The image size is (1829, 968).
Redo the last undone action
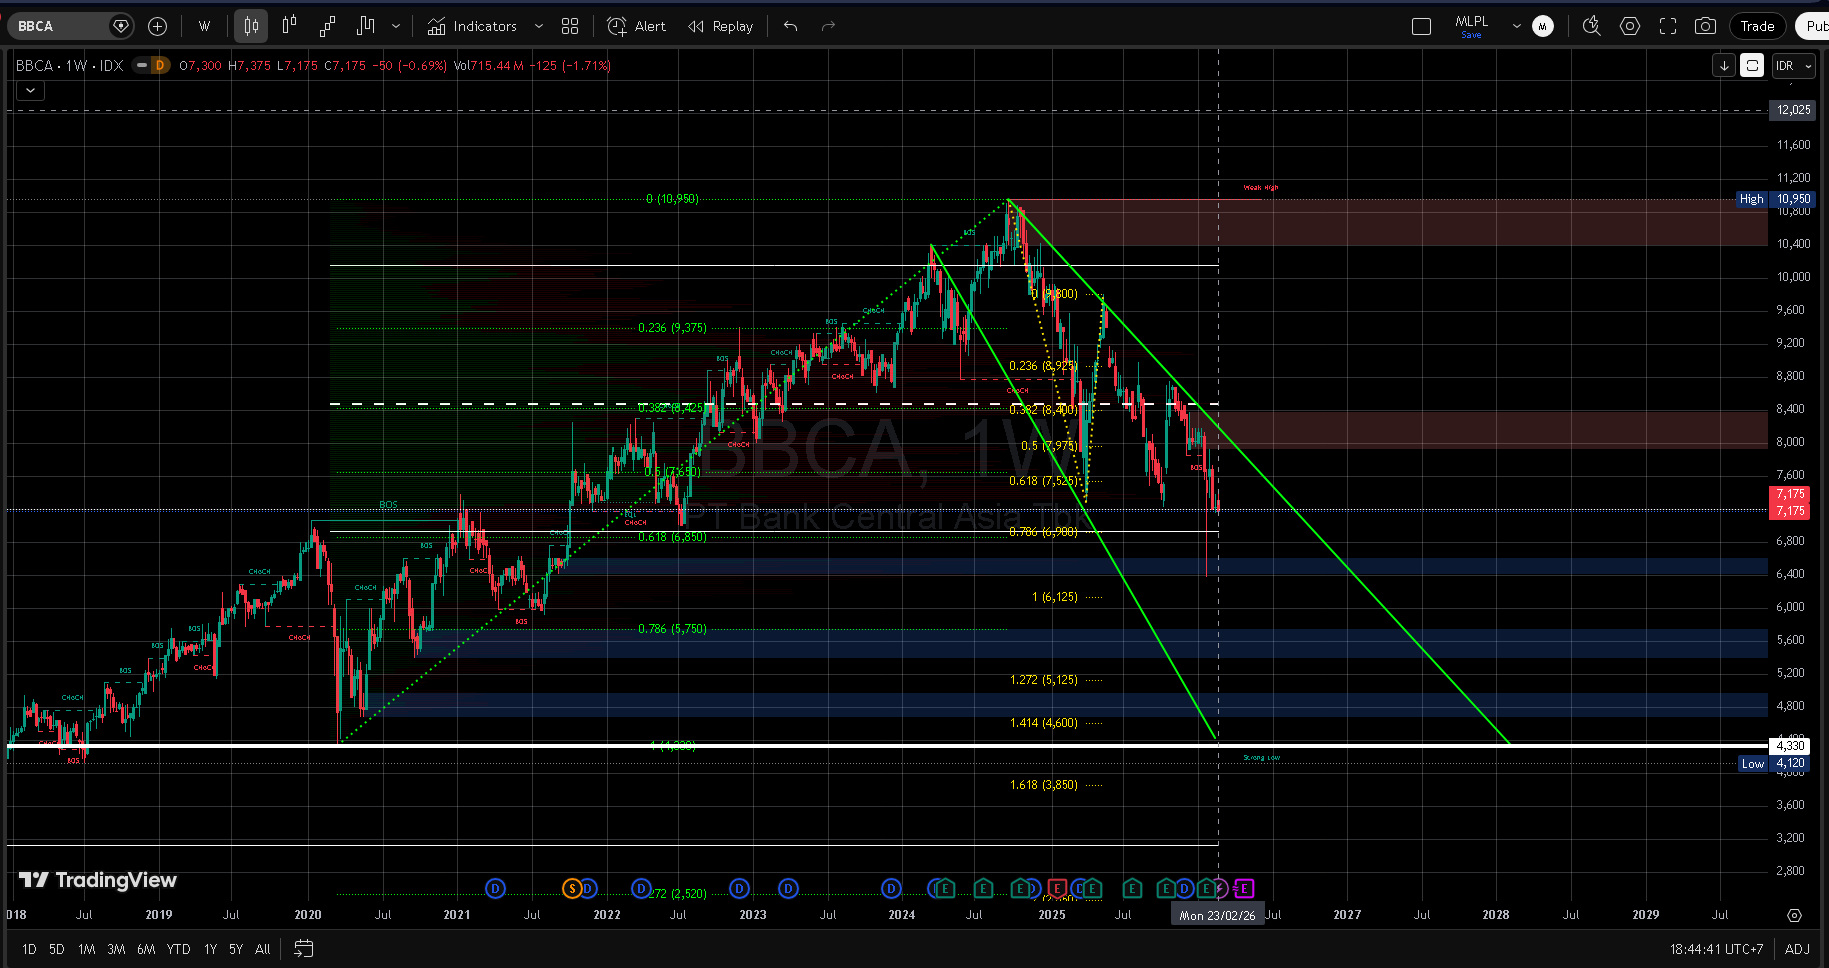click(x=828, y=26)
